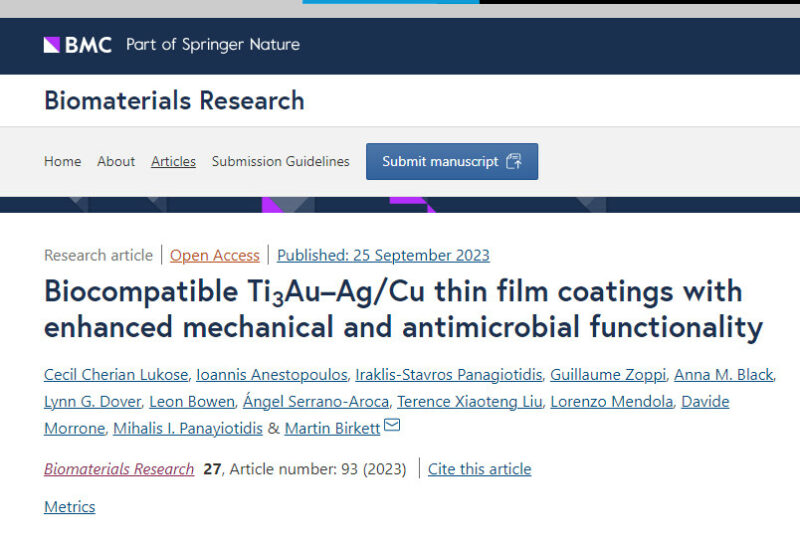
Task: Open author Lynn G. Dover
Action: [x=92, y=402]
